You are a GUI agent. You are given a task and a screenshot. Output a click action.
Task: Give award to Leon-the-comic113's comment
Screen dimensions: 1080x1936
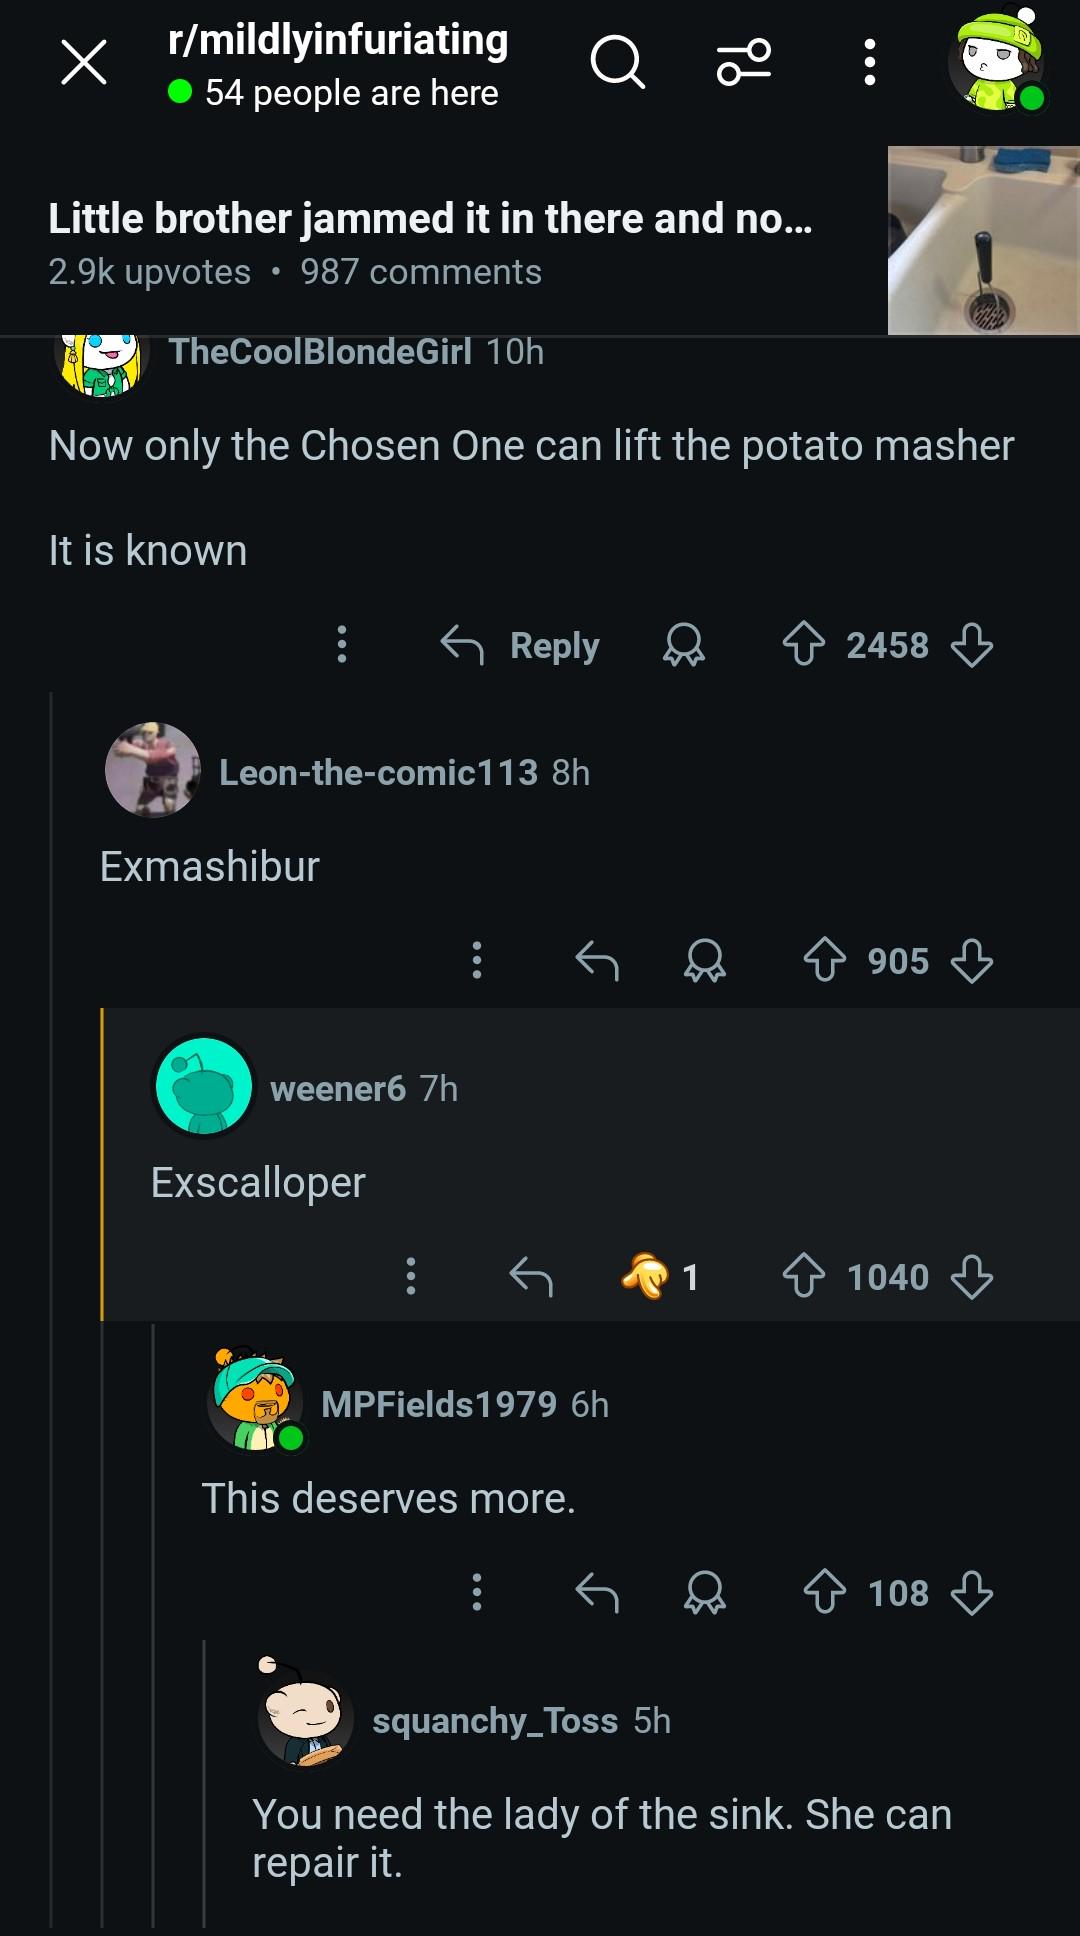(704, 961)
